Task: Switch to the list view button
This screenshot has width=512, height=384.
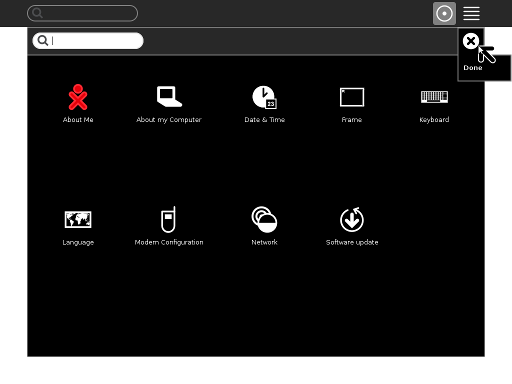Action: pyautogui.click(x=471, y=13)
